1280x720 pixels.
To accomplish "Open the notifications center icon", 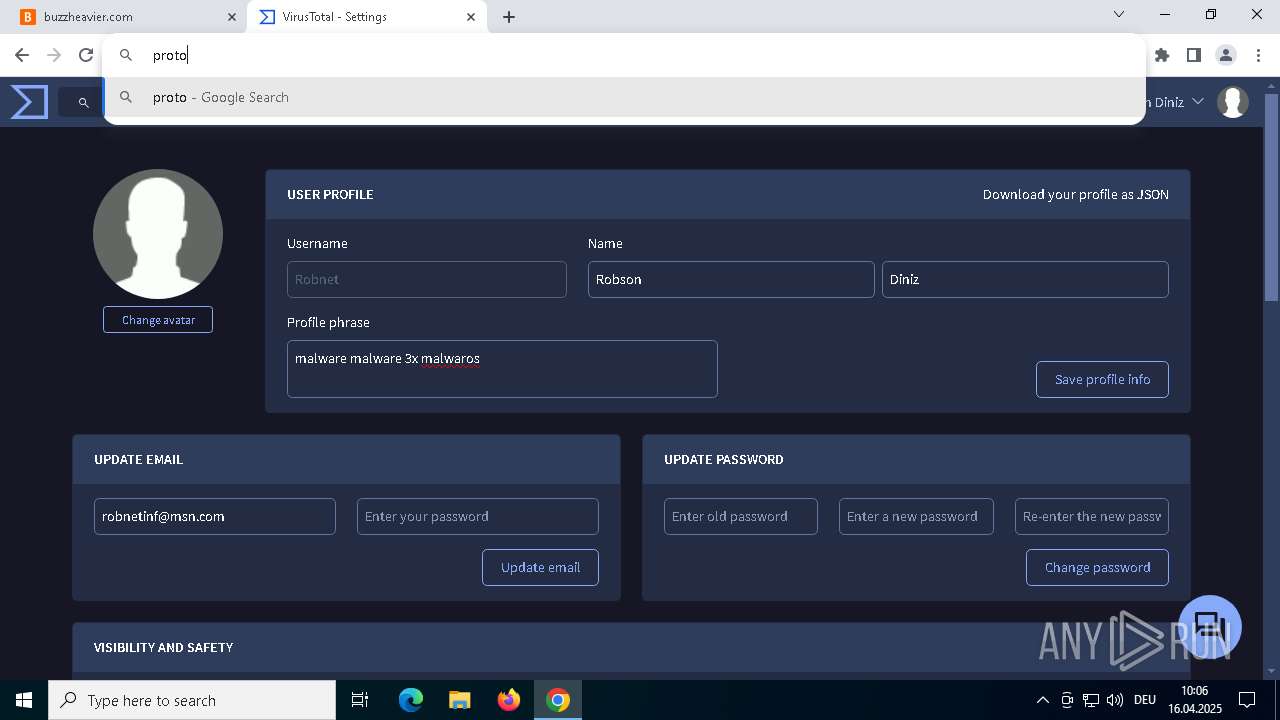I will [x=1247, y=700].
